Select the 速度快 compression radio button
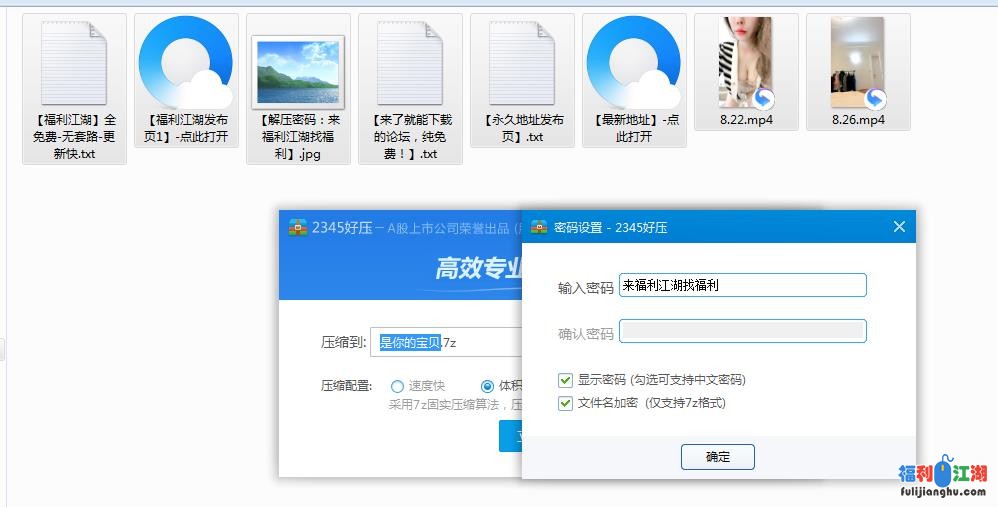The height and width of the screenshot is (507, 998). [x=398, y=386]
